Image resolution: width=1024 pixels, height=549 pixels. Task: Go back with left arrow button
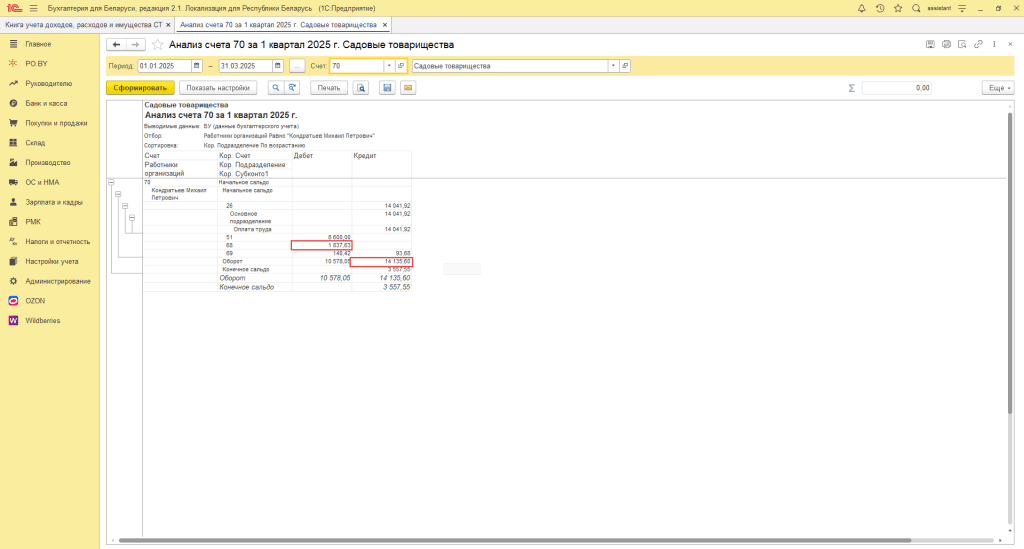tap(116, 44)
